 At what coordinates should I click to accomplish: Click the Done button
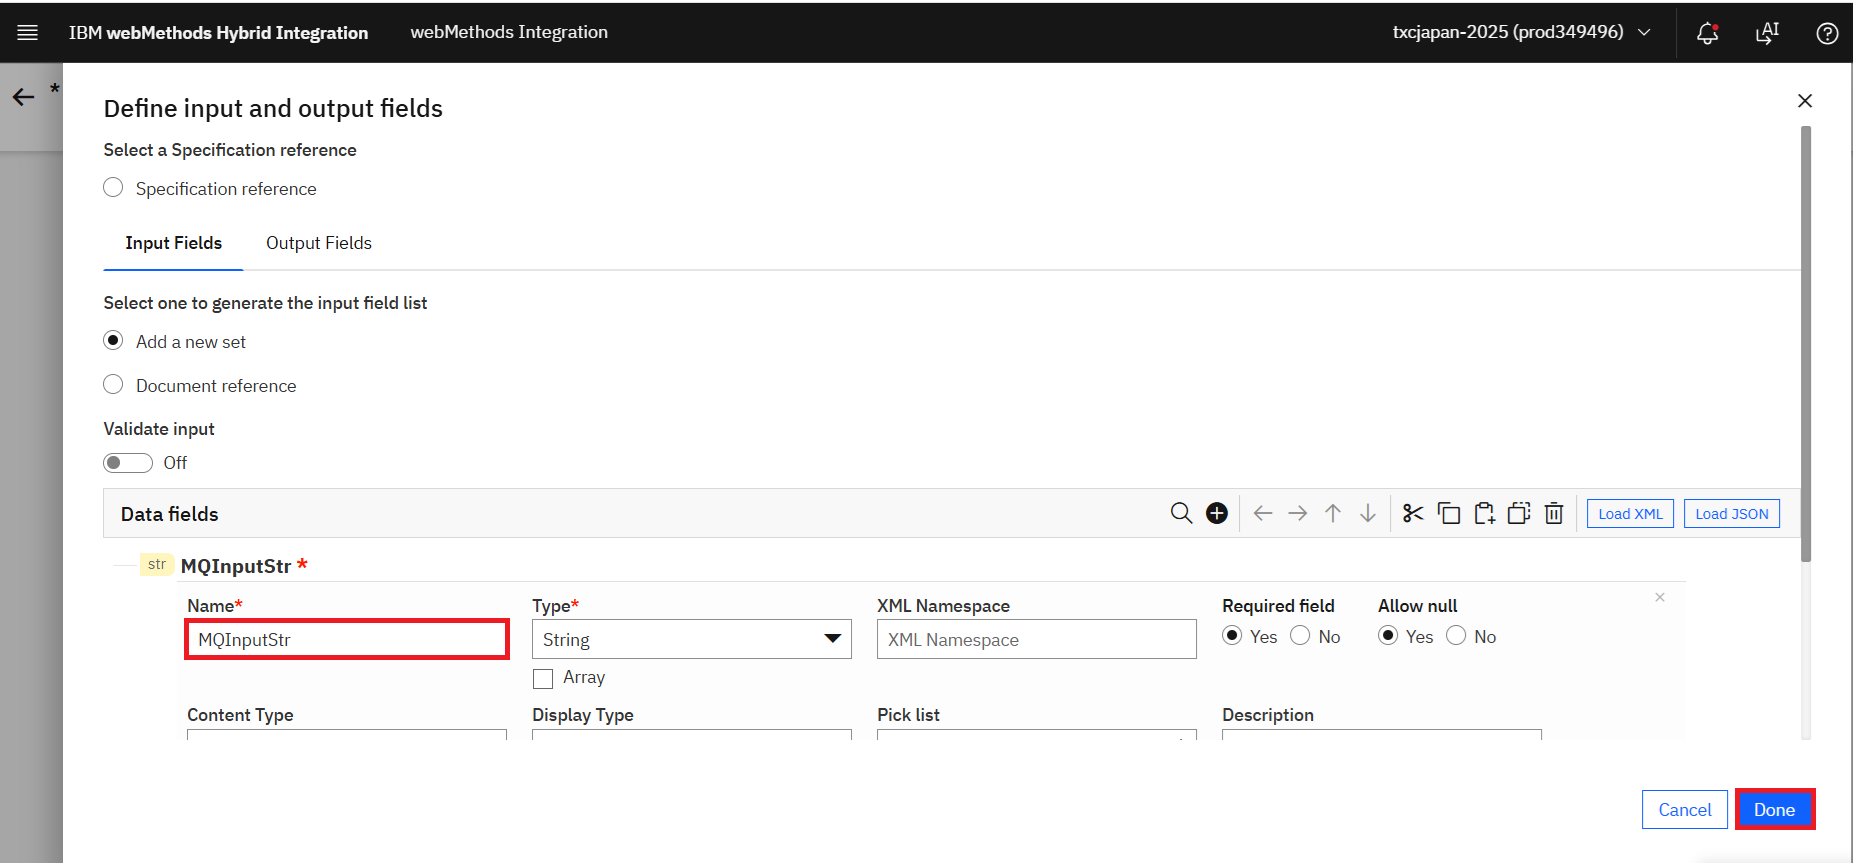[1775, 810]
